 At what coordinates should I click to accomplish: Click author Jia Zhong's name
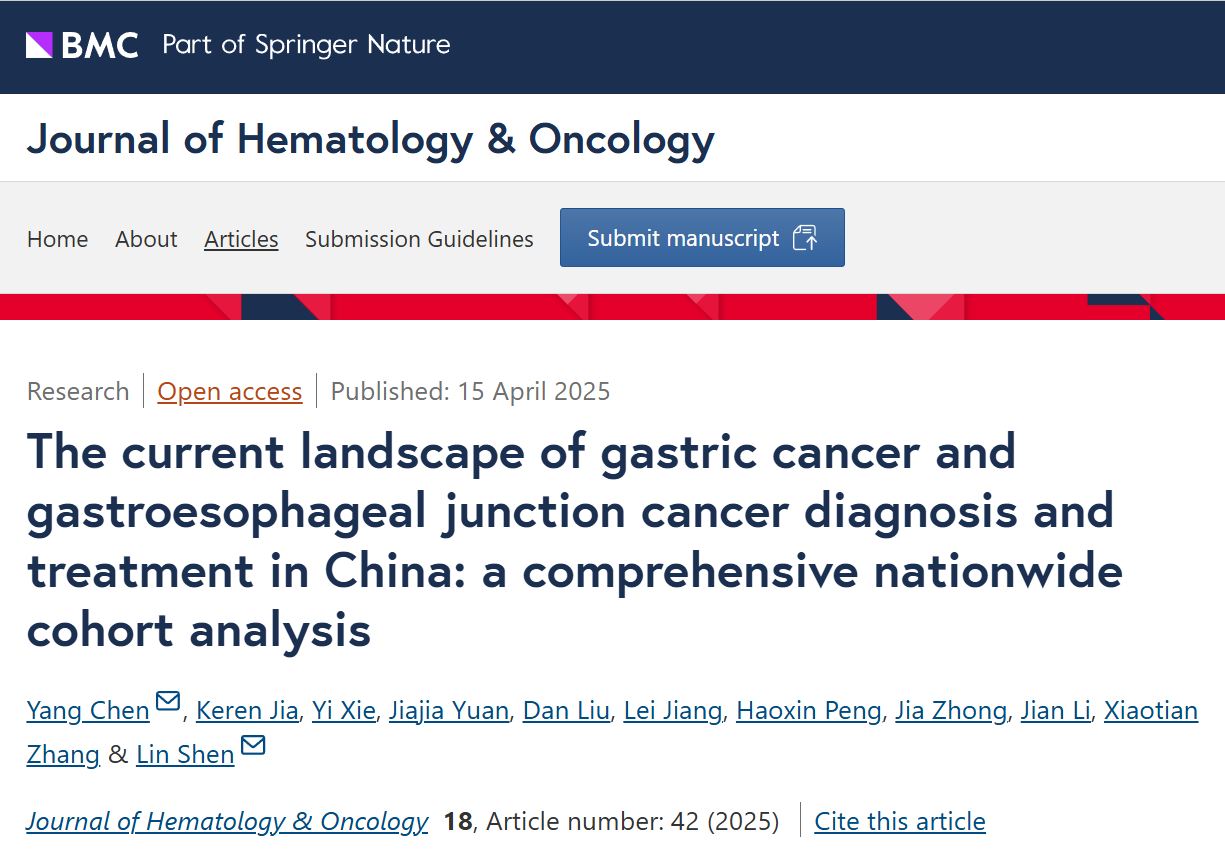coord(950,711)
